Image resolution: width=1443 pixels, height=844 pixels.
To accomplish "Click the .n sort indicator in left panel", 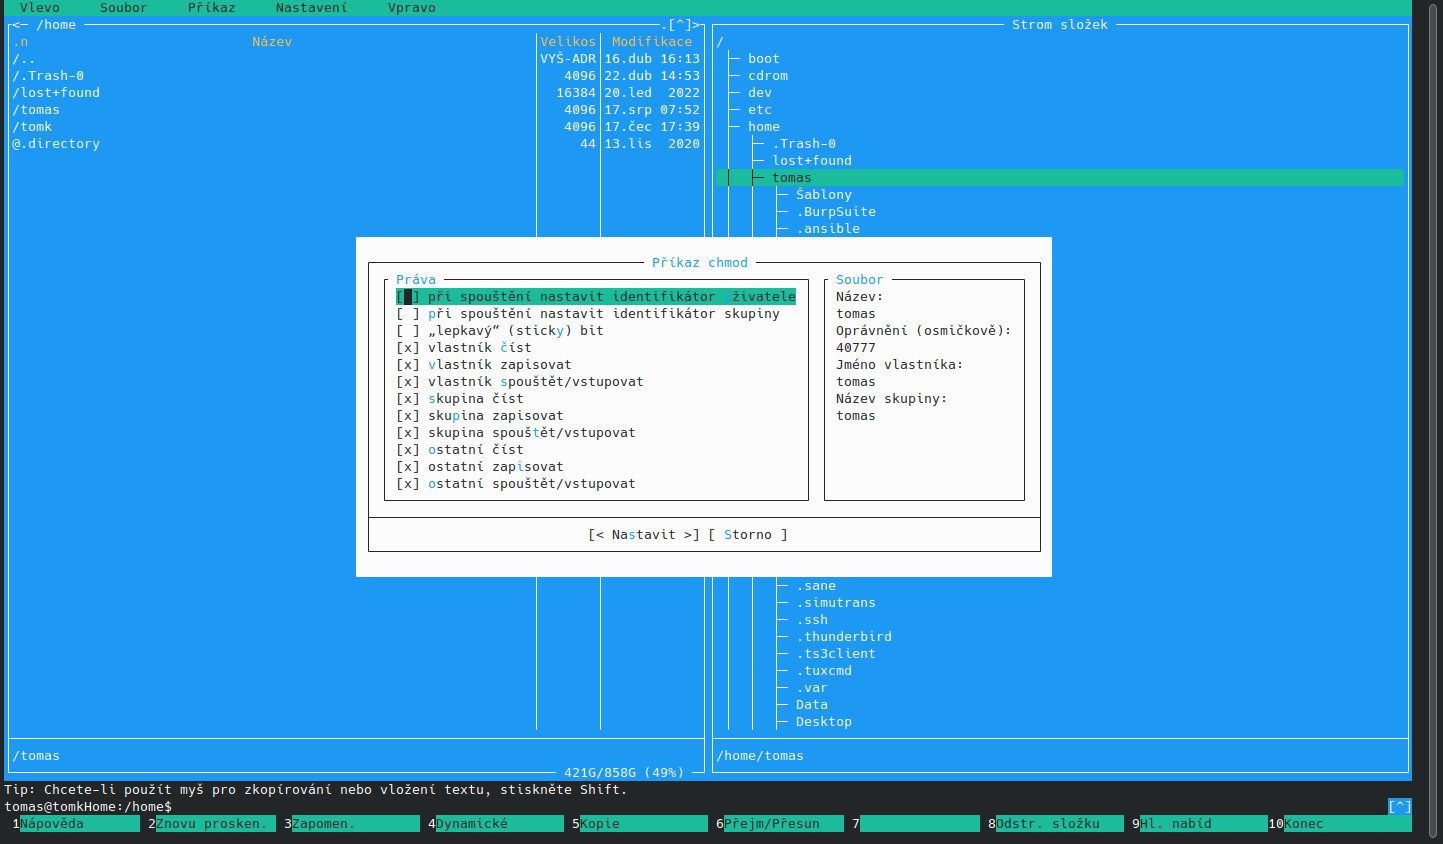I will coord(20,42).
